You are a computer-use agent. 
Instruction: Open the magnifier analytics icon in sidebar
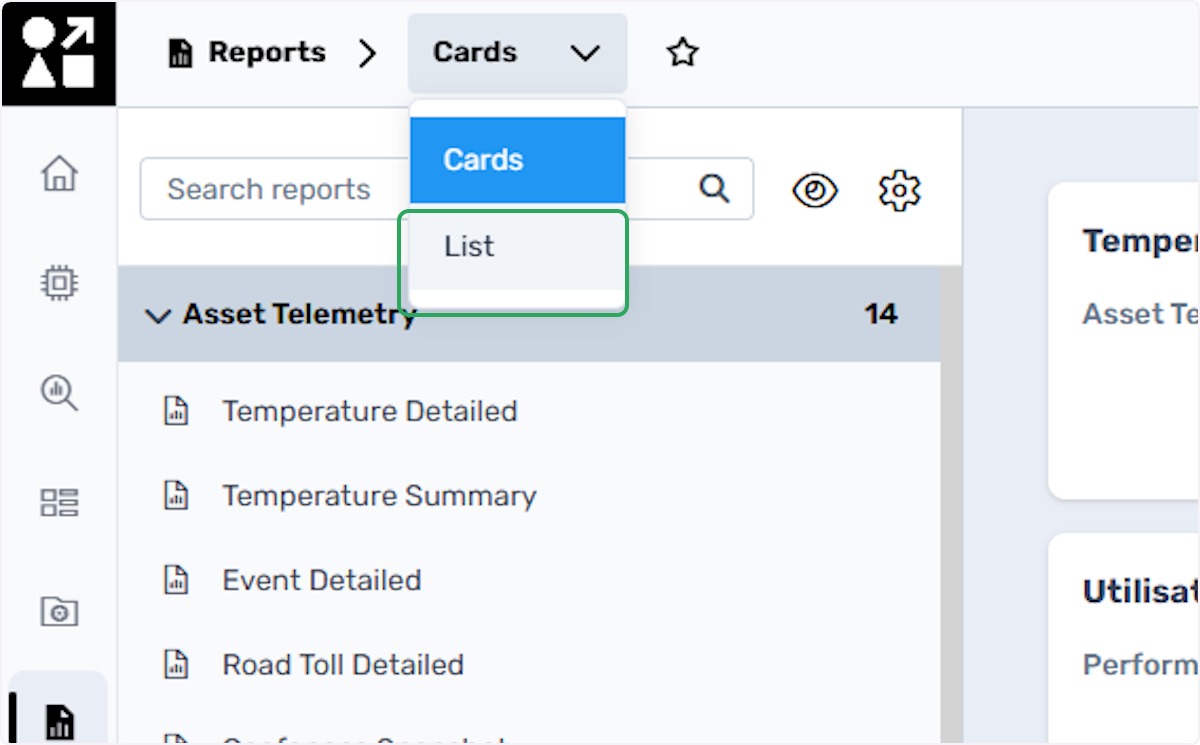pyautogui.click(x=59, y=392)
